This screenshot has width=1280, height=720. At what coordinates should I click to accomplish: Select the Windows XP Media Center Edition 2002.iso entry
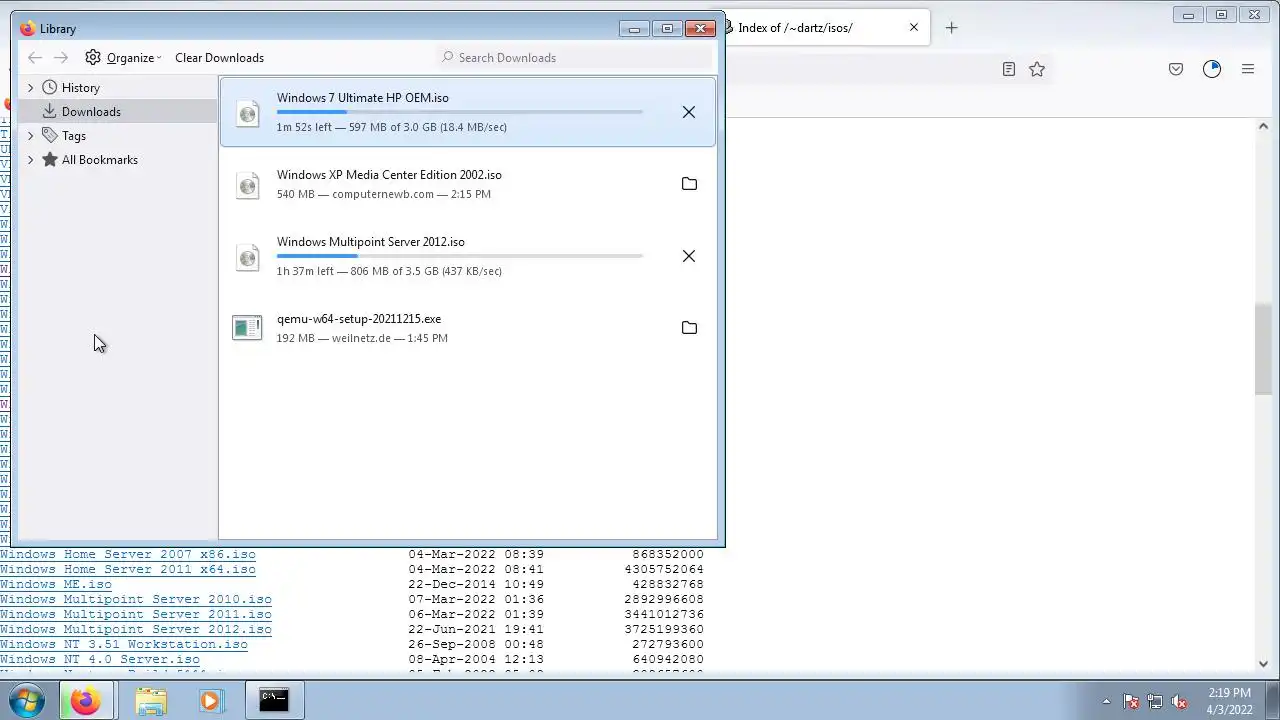click(x=467, y=184)
